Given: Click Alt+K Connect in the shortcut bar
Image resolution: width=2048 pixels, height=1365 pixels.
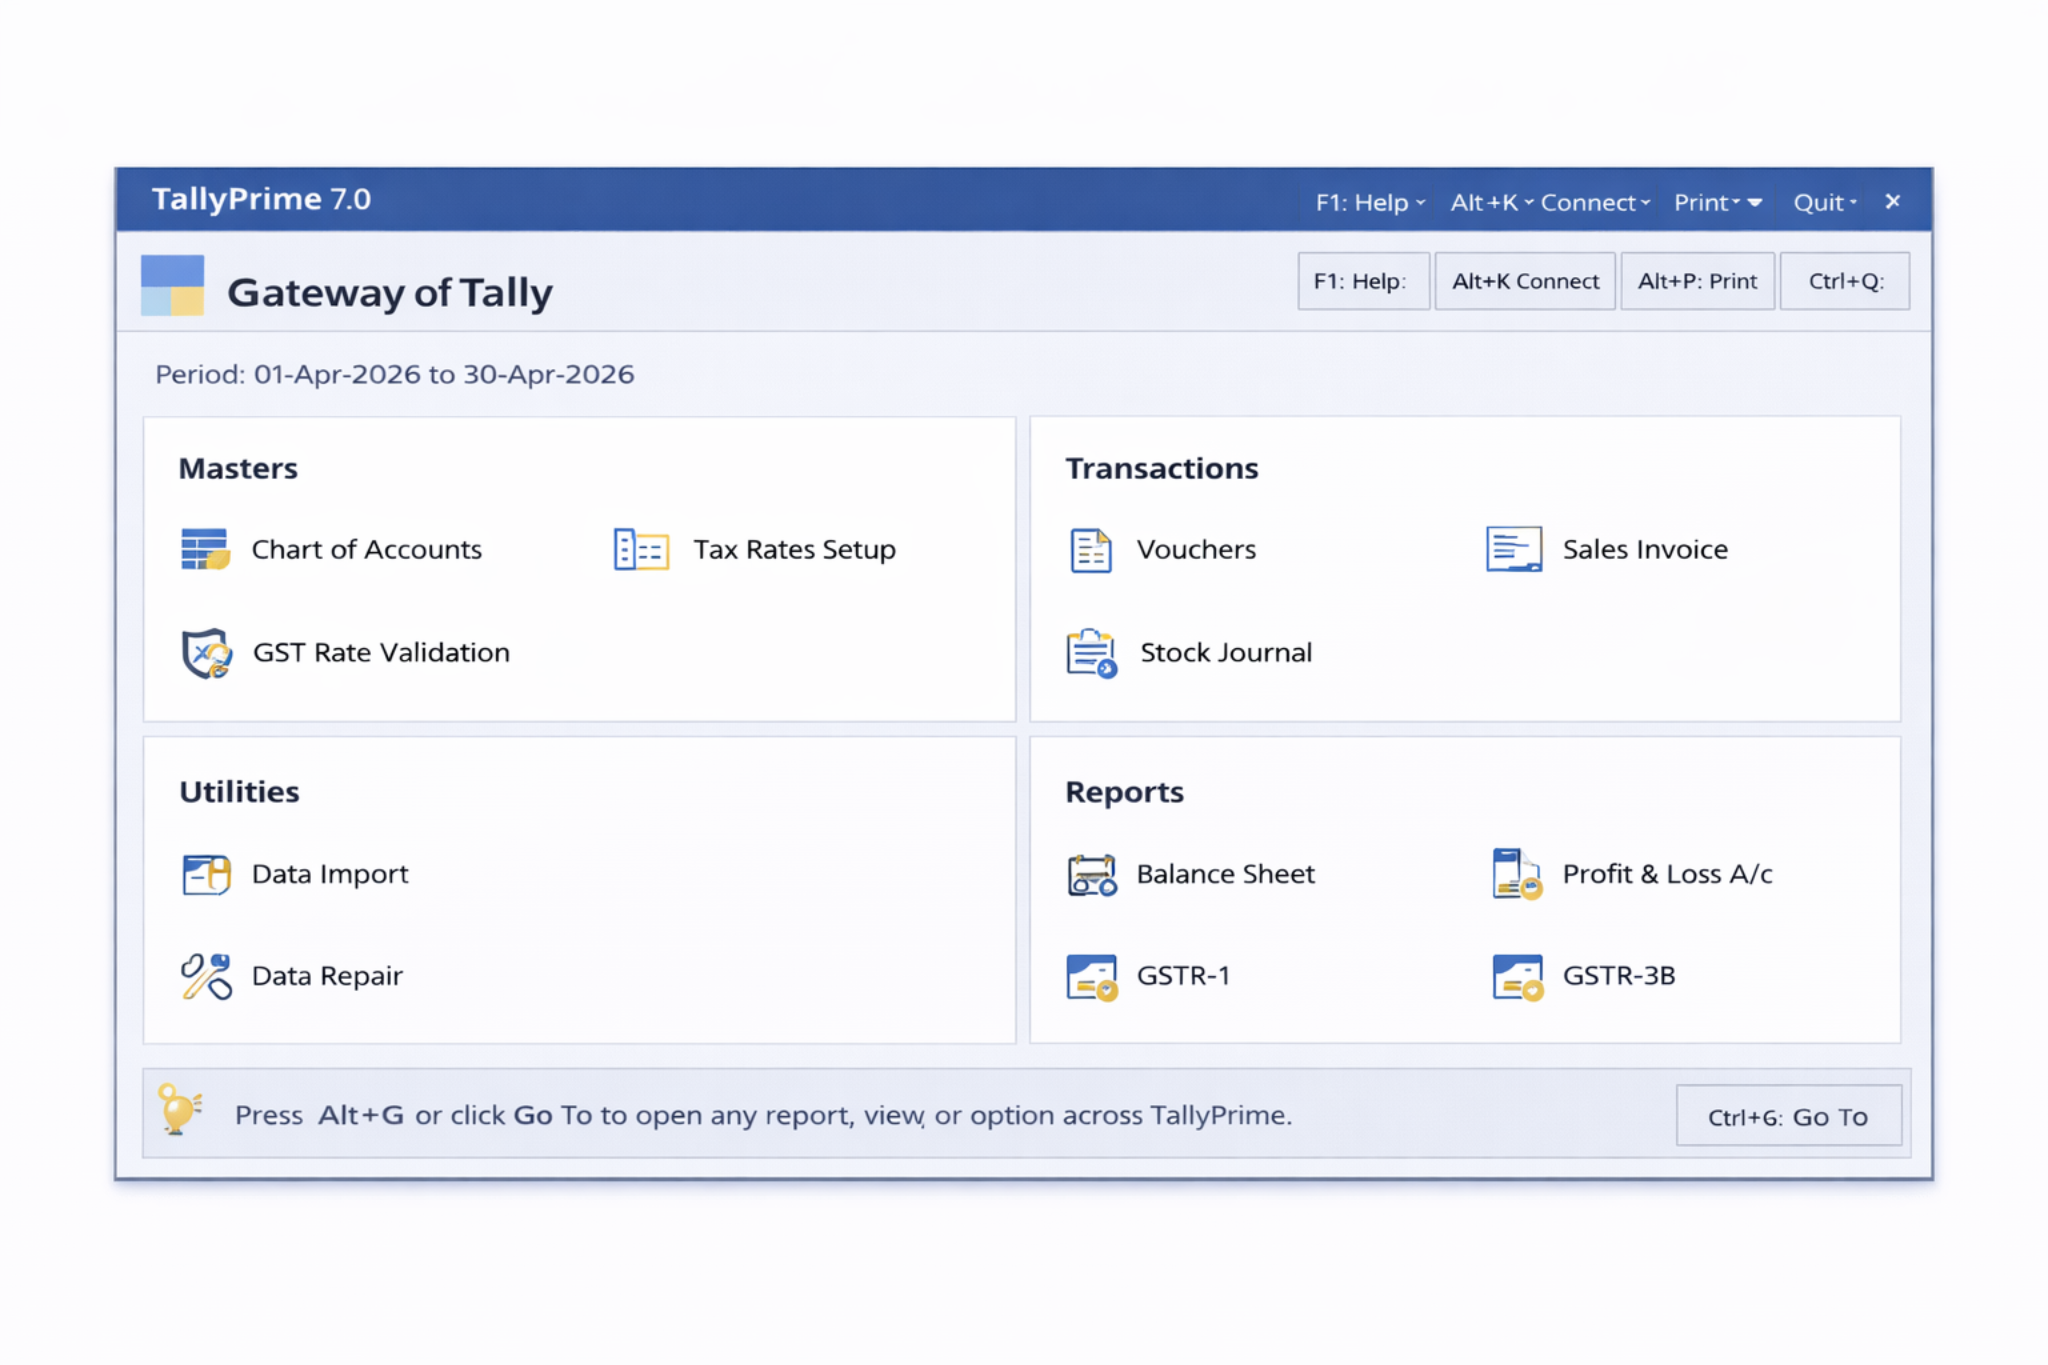Looking at the screenshot, I should (x=1524, y=281).
